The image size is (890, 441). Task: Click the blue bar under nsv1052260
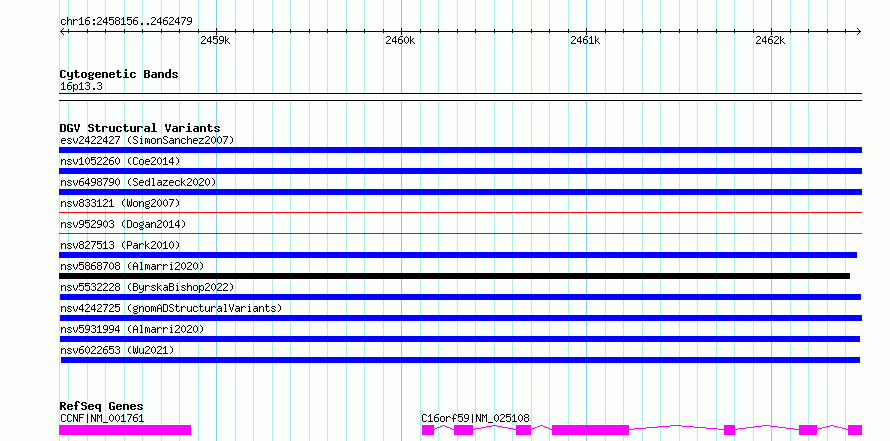coord(460,171)
